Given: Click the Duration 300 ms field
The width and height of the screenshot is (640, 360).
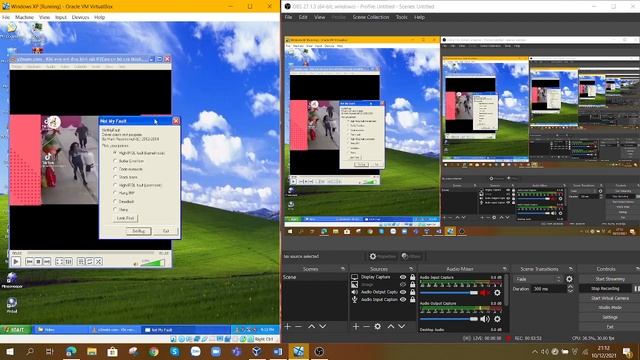Looking at the screenshot, I should coord(548,289).
